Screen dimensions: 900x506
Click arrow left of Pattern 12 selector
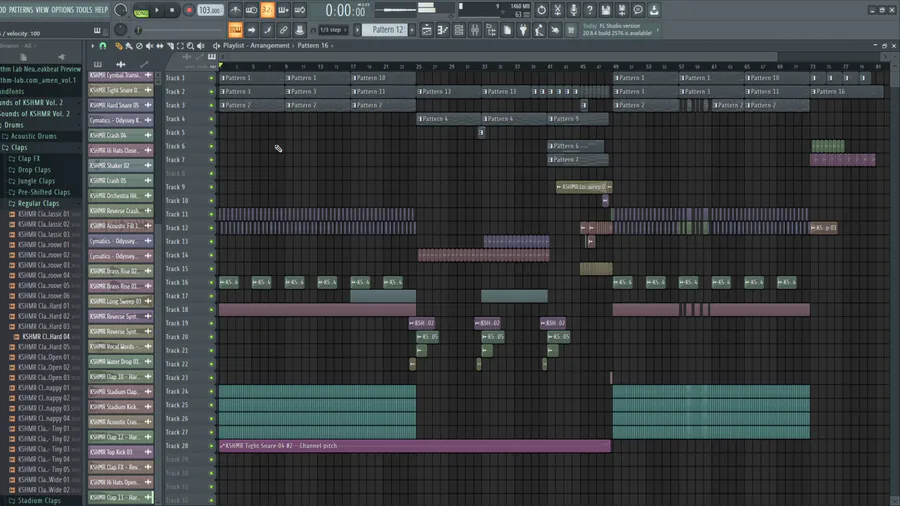(357, 30)
